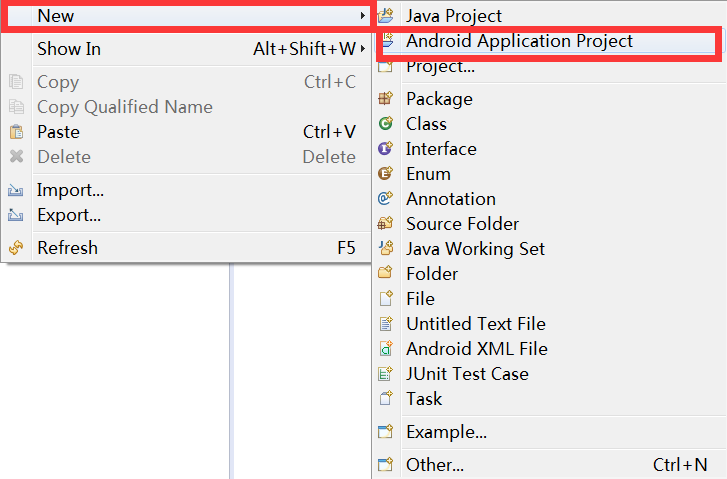Click the JUnit Test Case icon
This screenshot has width=727, height=479.
[386, 374]
